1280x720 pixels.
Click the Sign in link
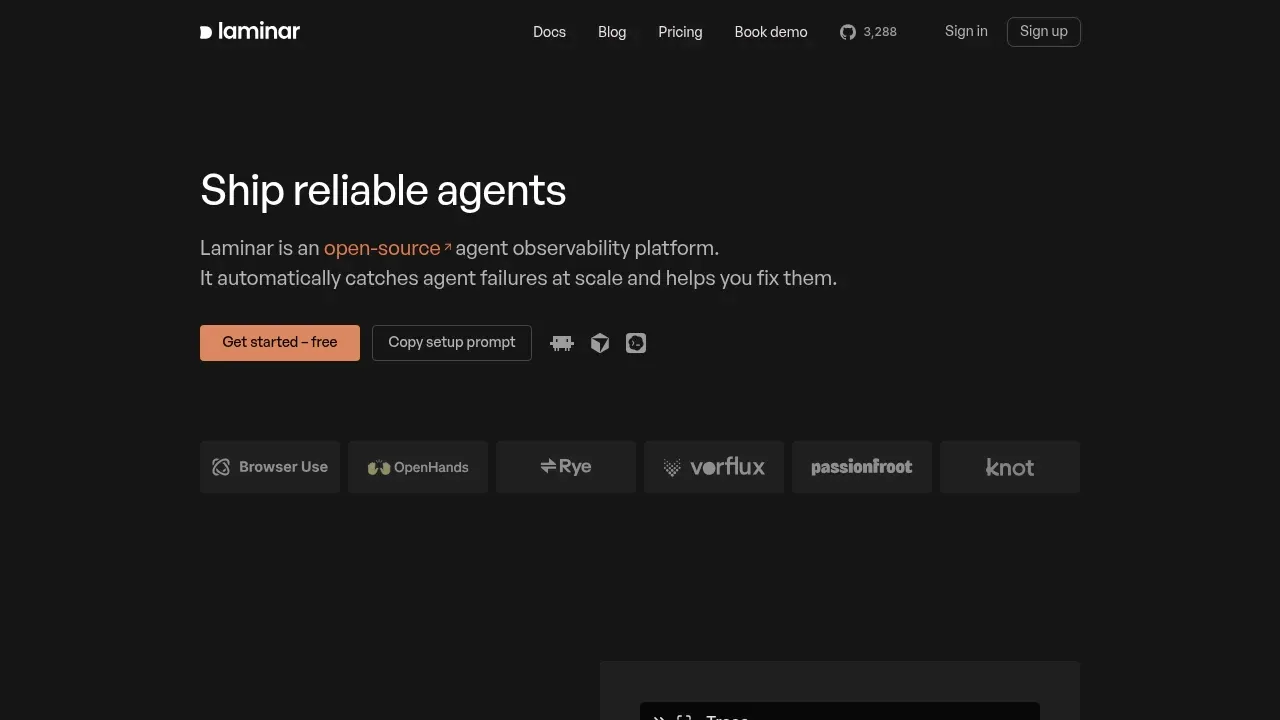966,31
